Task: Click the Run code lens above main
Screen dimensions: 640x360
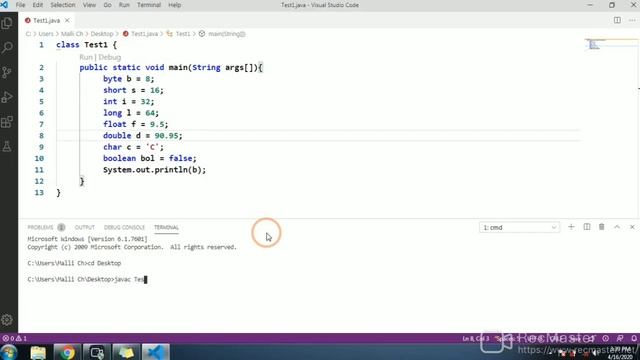Action: (x=86, y=57)
